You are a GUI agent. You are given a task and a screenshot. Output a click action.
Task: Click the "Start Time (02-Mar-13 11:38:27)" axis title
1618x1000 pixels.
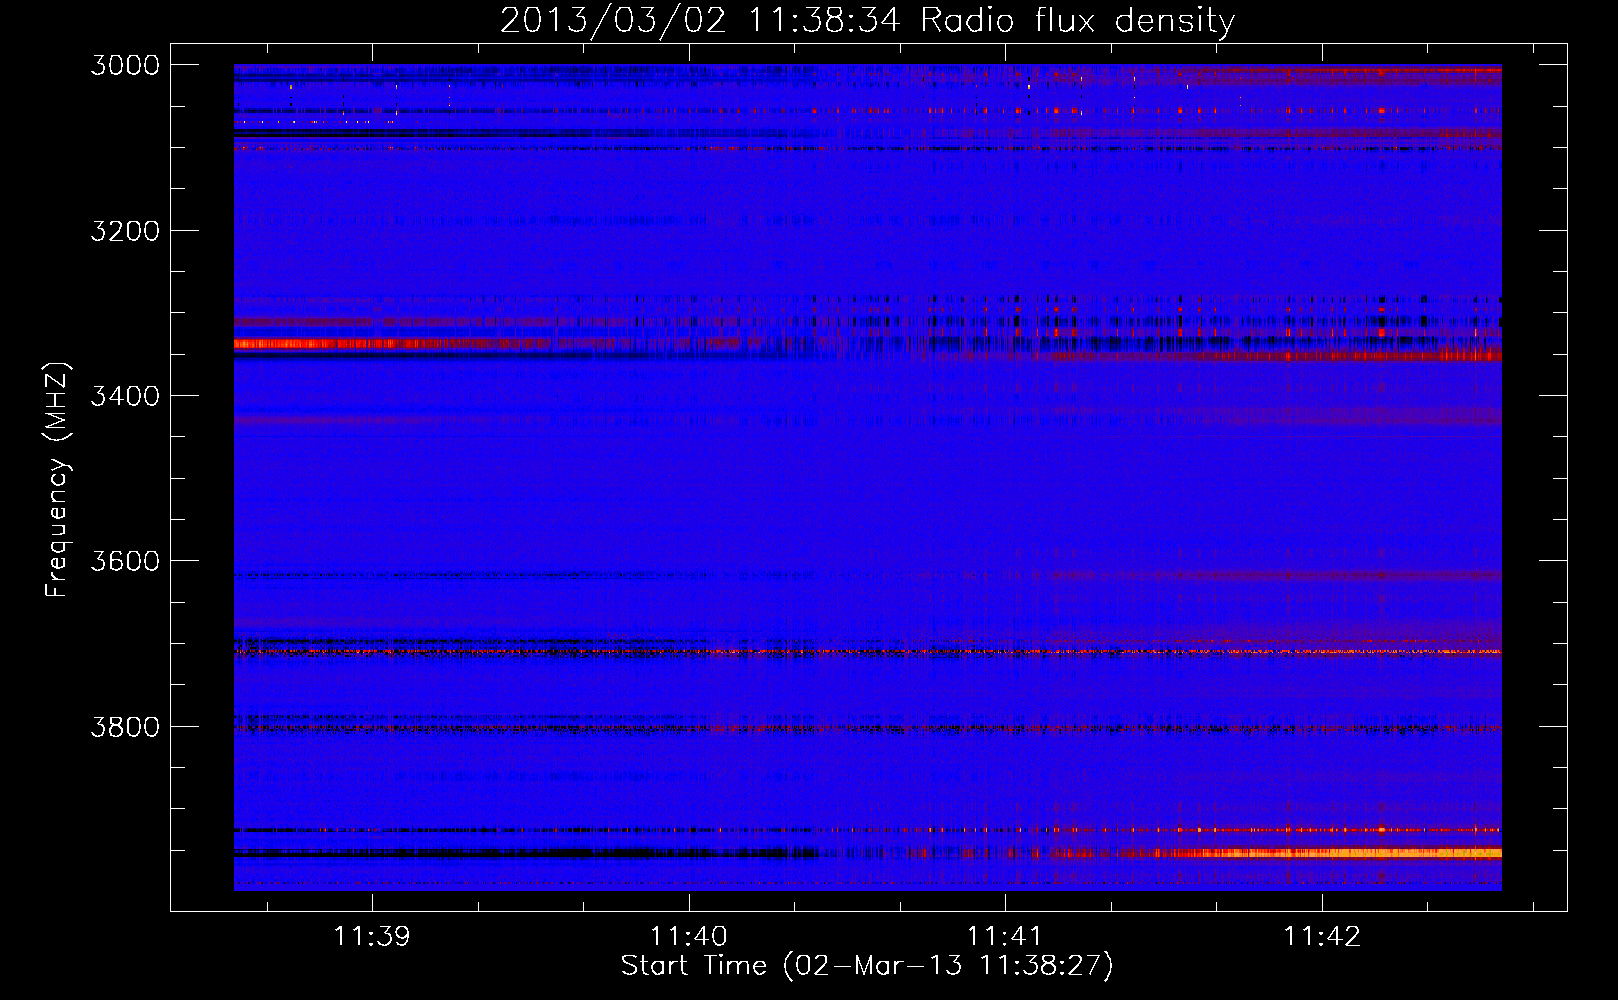click(x=867, y=966)
